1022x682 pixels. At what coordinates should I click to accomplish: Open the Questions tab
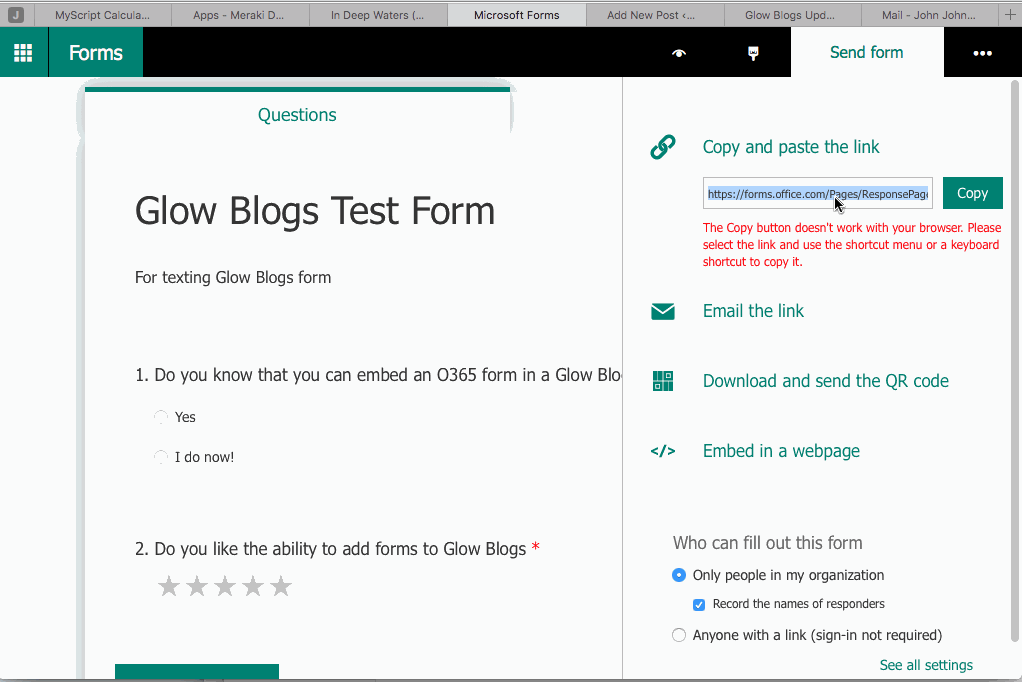[x=297, y=115]
